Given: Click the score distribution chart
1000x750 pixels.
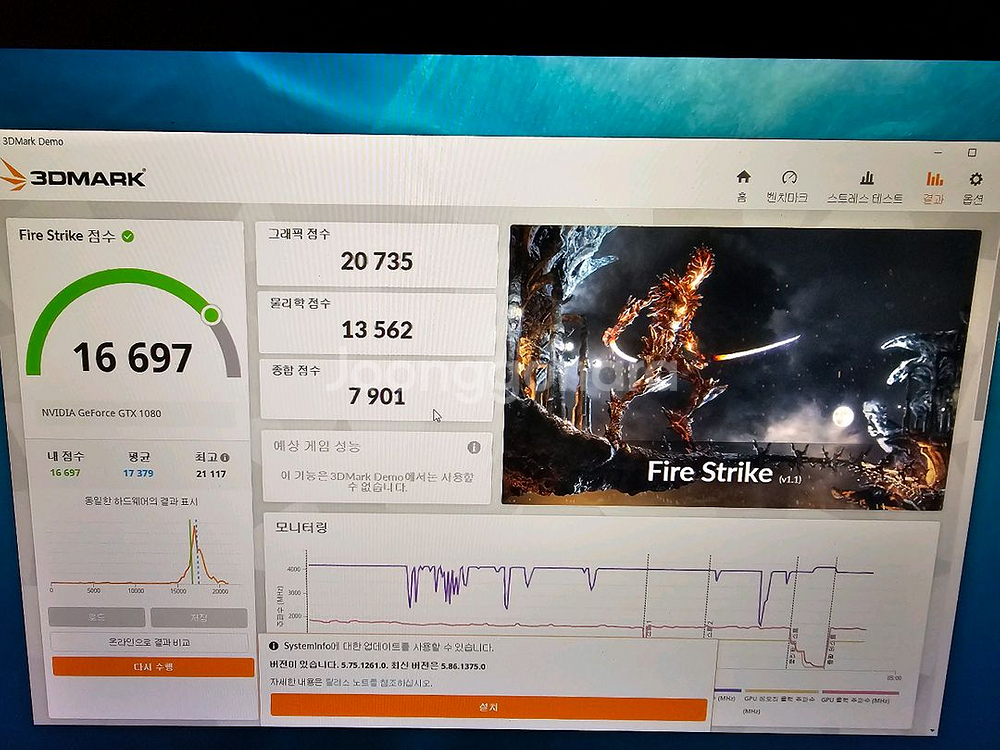Looking at the screenshot, I should coord(140,554).
